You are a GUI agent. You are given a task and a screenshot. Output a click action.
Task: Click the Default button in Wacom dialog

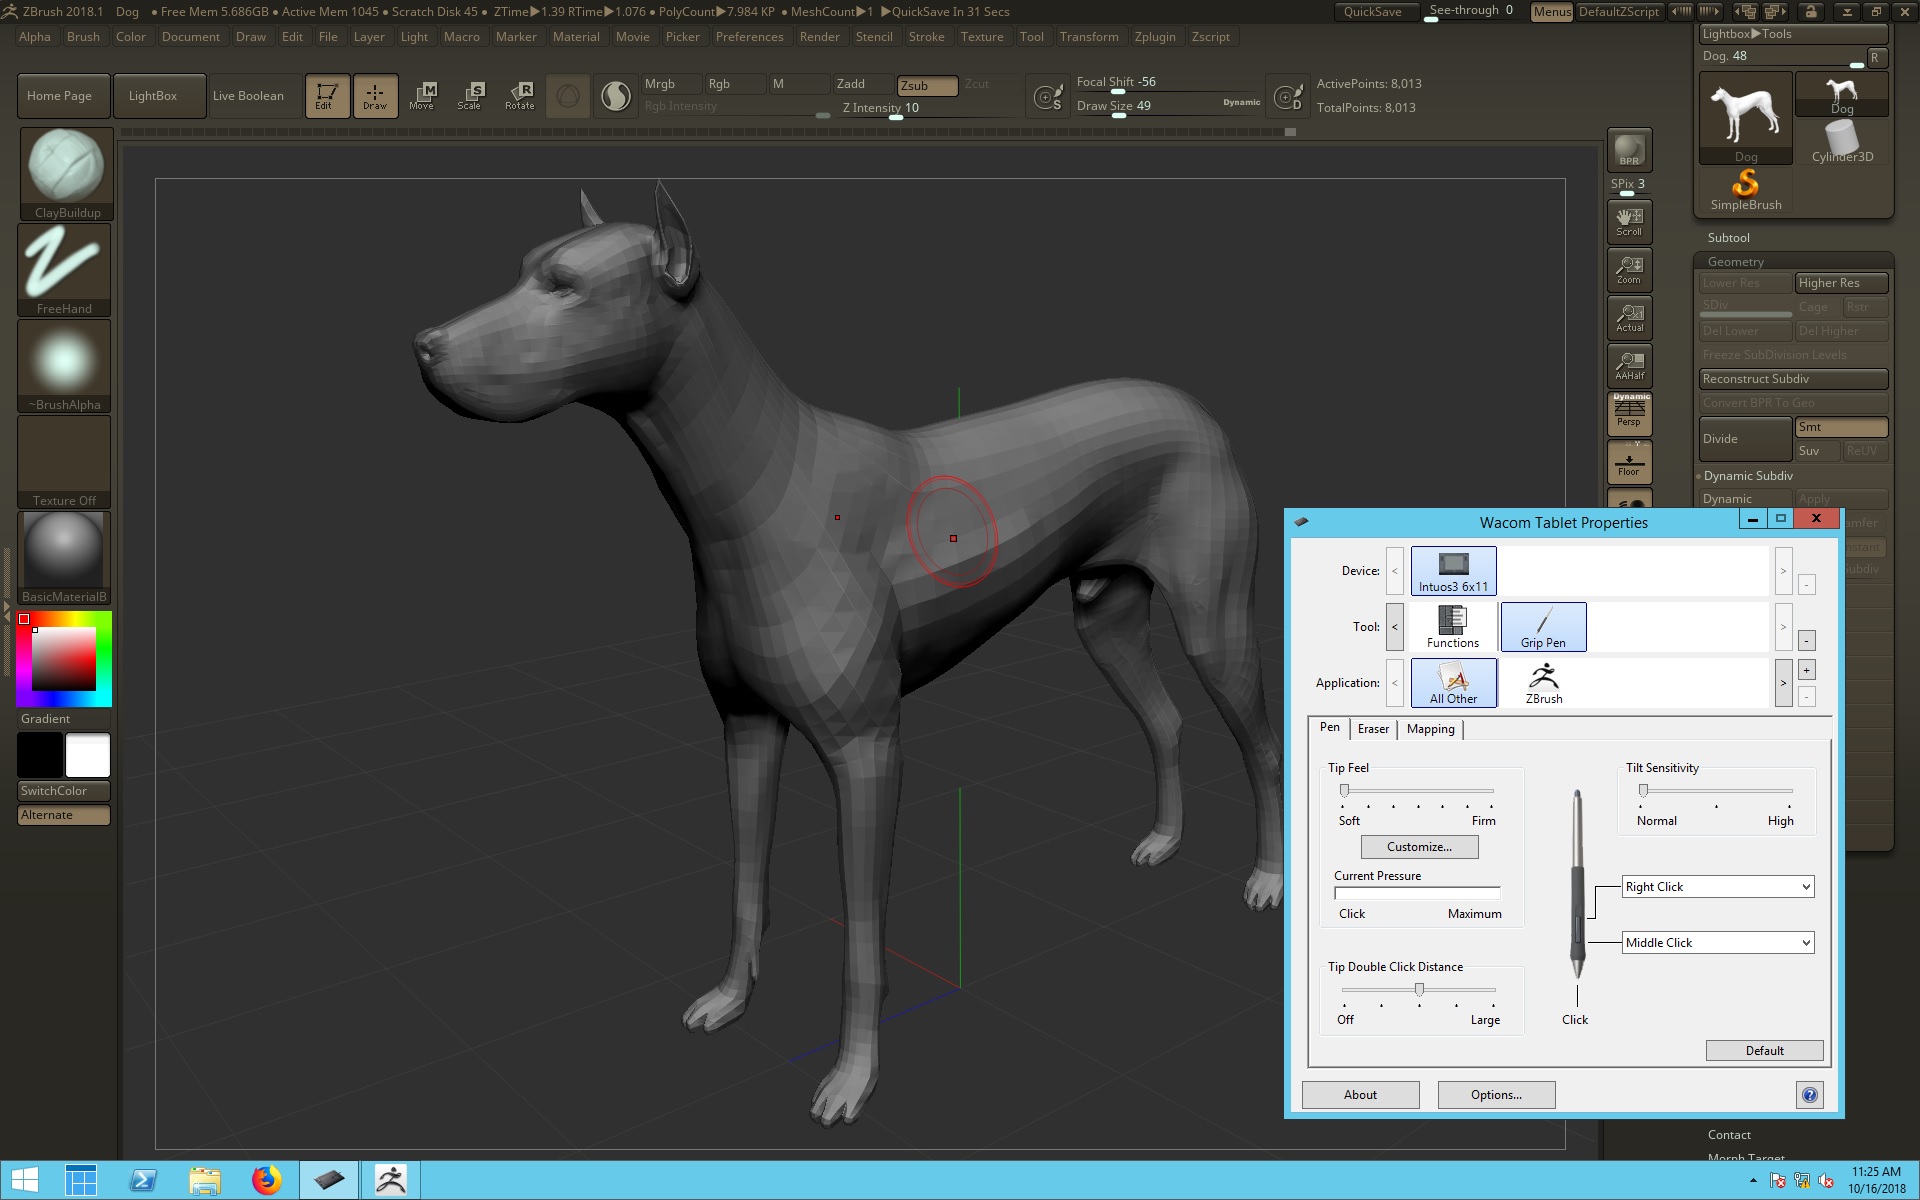click(1764, 1051)
